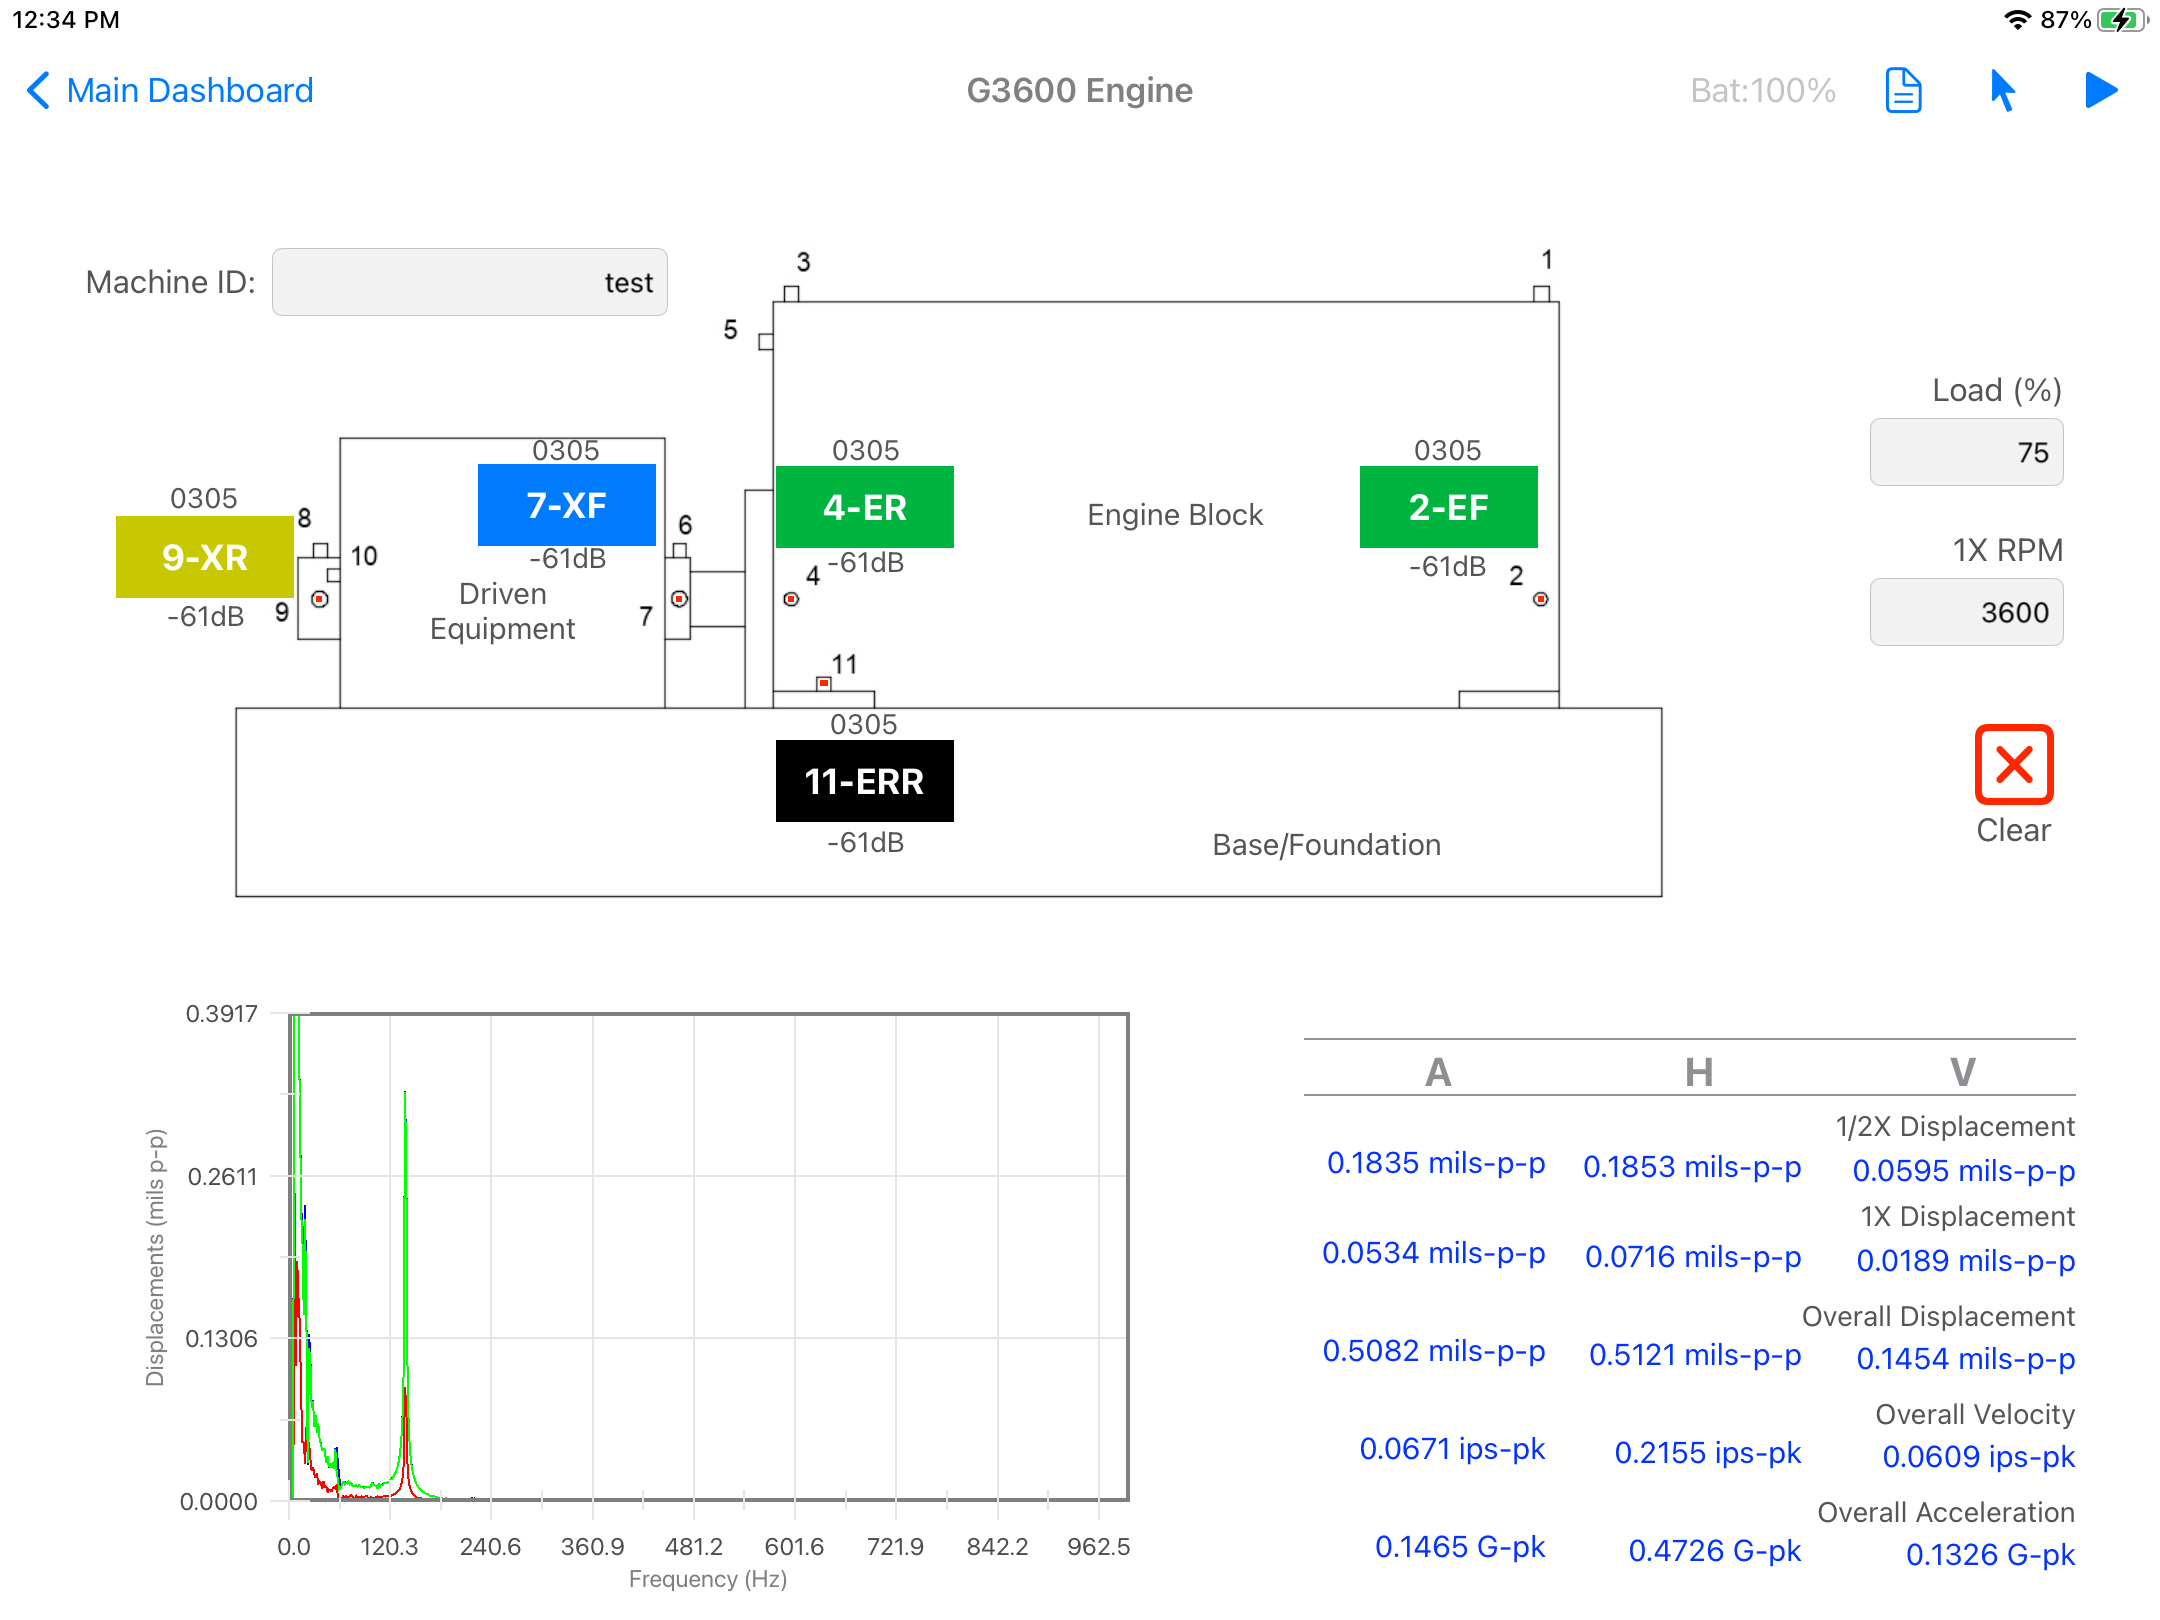The image size is (2160, 1620).
Task: Click the Base/Foundation label
Action: (x=1327, y=845)
